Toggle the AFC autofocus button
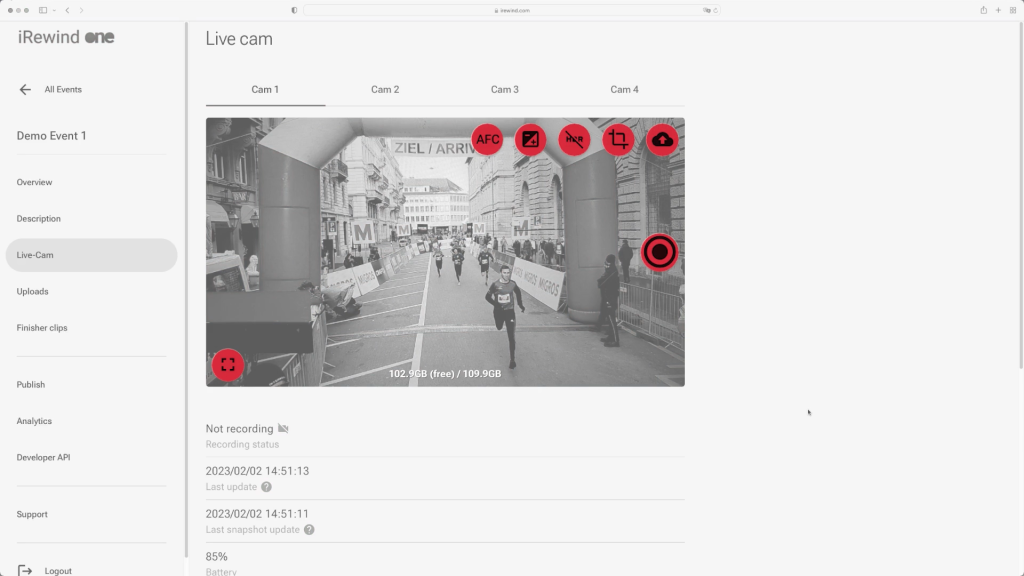This screenshot has height=576, width=1024. click(487, 140)
